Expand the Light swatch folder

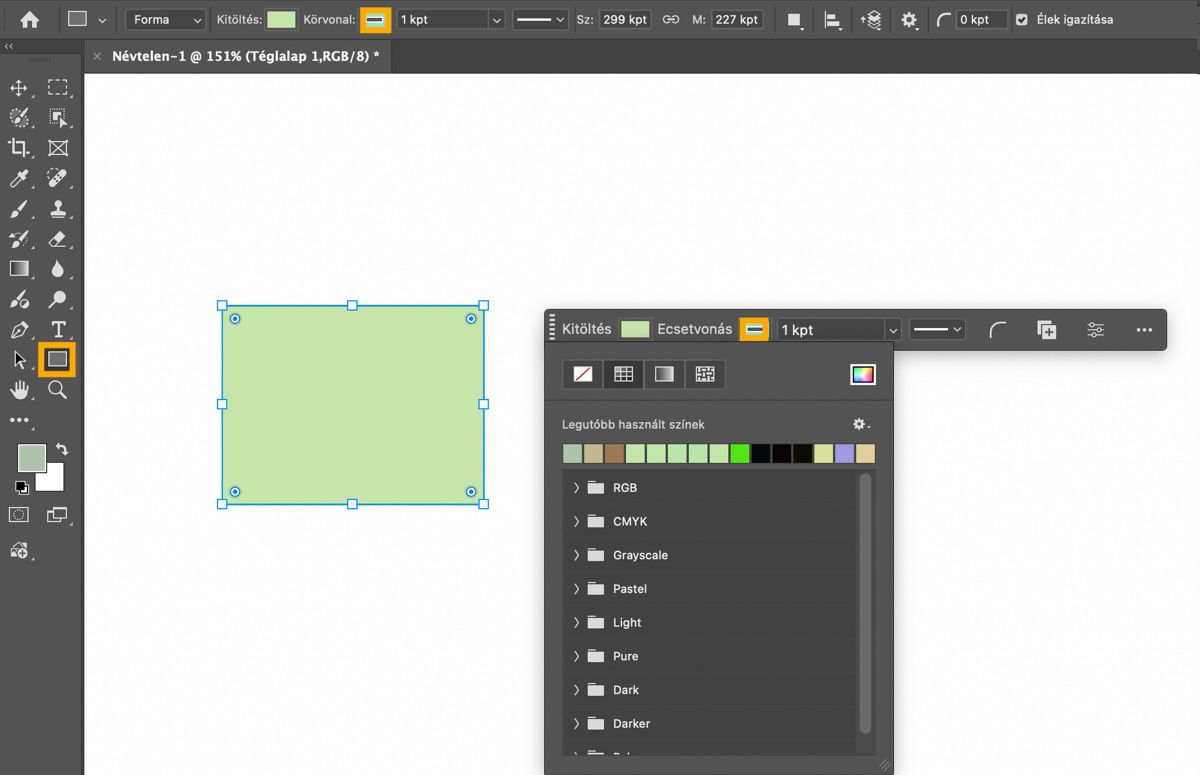click(576, 622)
